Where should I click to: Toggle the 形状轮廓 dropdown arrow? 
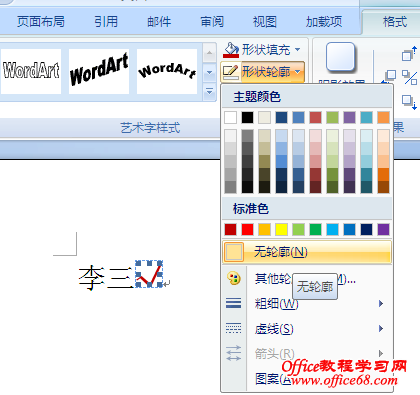pyautogui.click(x=298, y=72)
